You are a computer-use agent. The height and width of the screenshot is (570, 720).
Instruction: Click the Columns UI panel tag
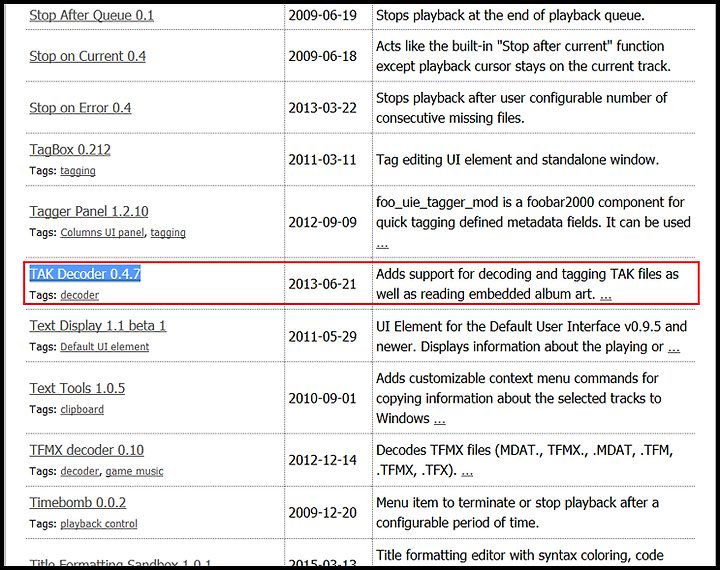(102, 232)
